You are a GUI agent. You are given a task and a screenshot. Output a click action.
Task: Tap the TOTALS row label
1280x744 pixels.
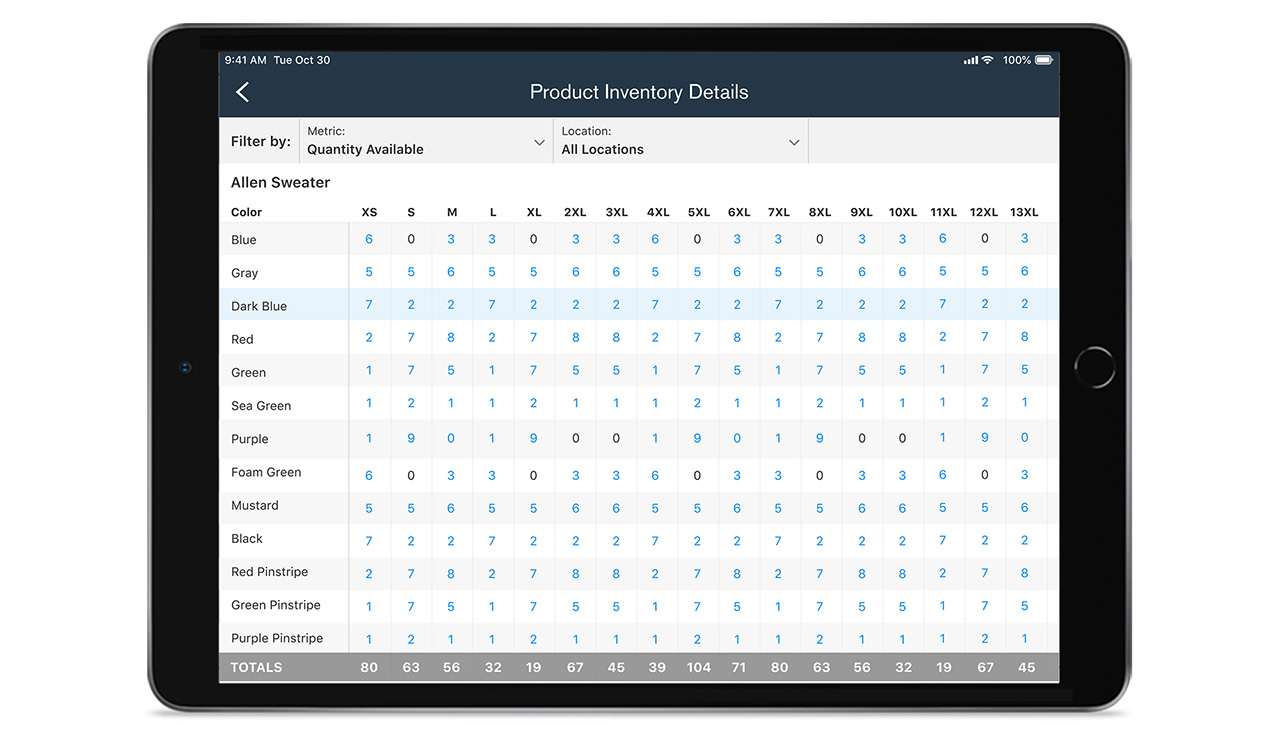257,667
